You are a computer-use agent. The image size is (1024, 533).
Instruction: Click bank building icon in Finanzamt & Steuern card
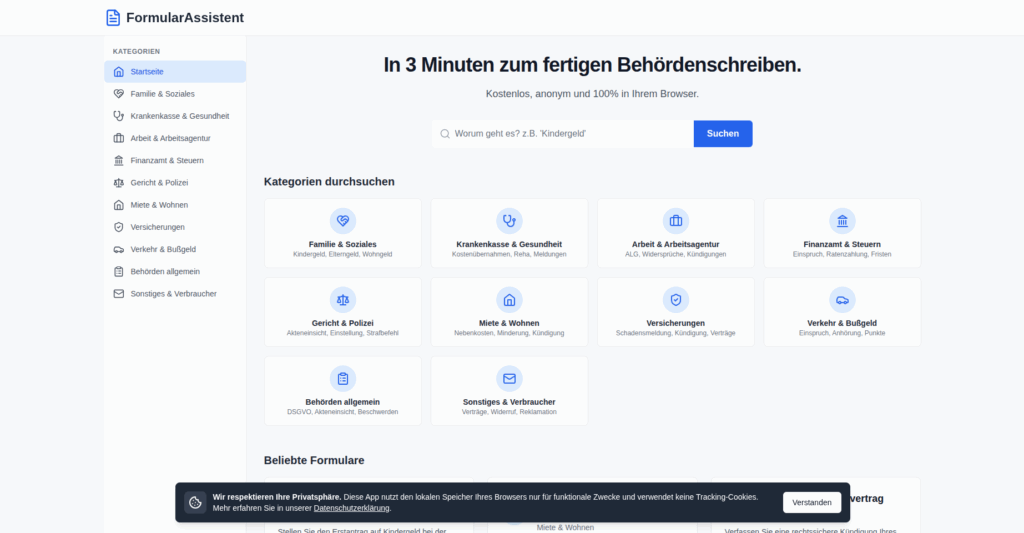click(x=842, y=221)
